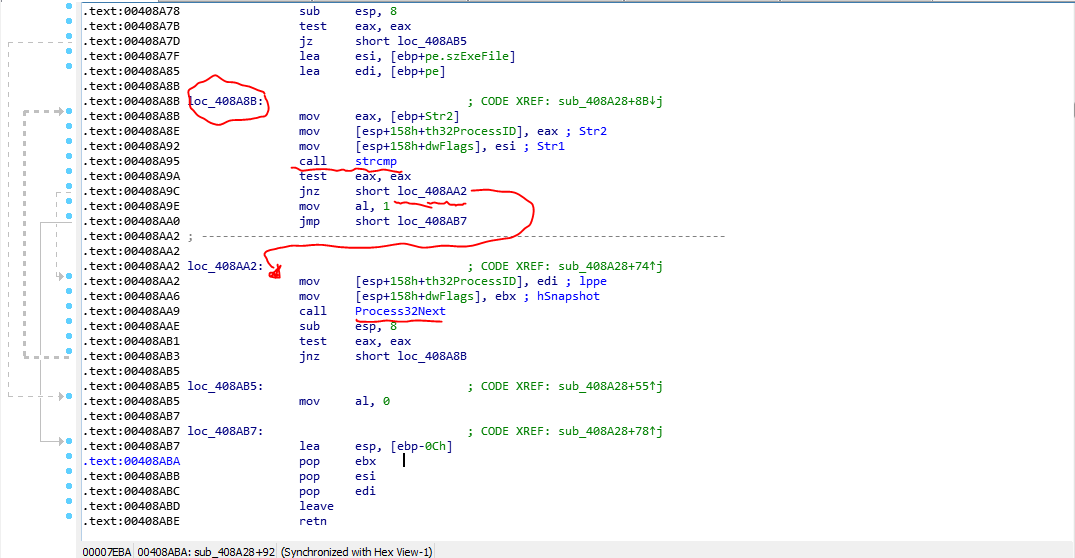
Task: Click the CODE XREF sub_408A28+55 comment
Action: (x=565, y=386)
